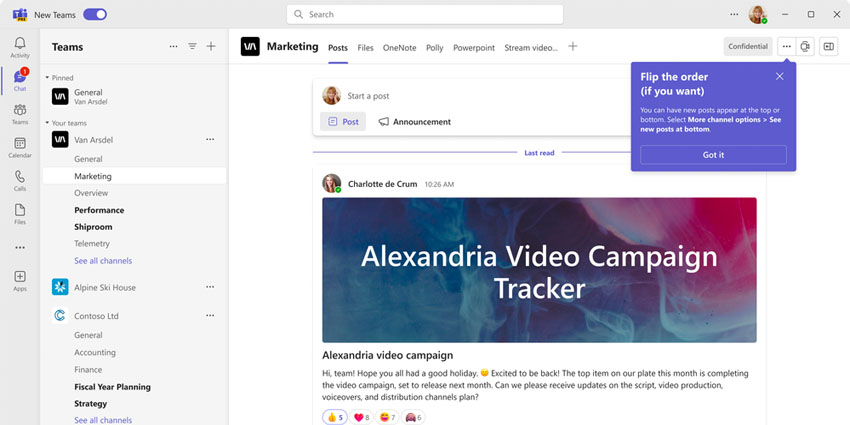Click the Got it button

(713, 154)
